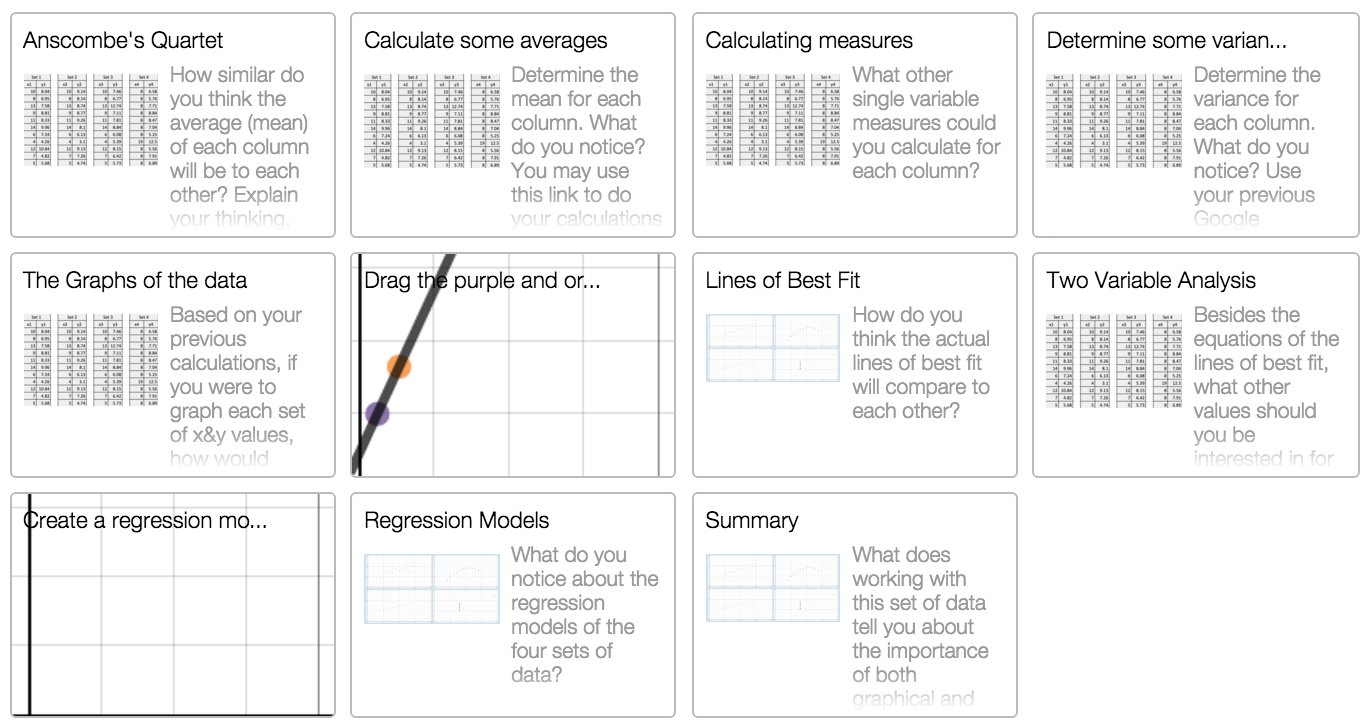Viewport: 1372px width, 728px height.
Task: Open the "Create a regression mo..." graph card
Action: 173,605
